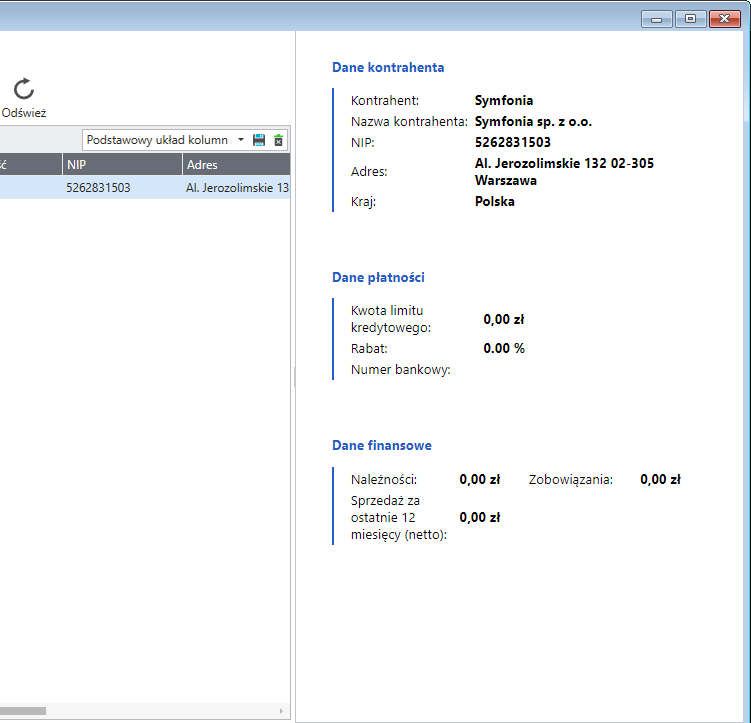Click the Odśwież refresh icon
751x723 pixels.
[23, 90]
